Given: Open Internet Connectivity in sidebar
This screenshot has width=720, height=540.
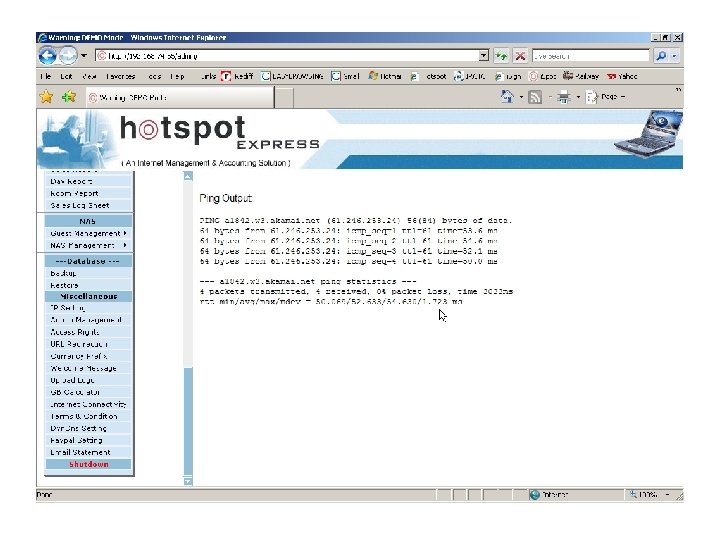Looking at the screenshot, I should 88,404.
